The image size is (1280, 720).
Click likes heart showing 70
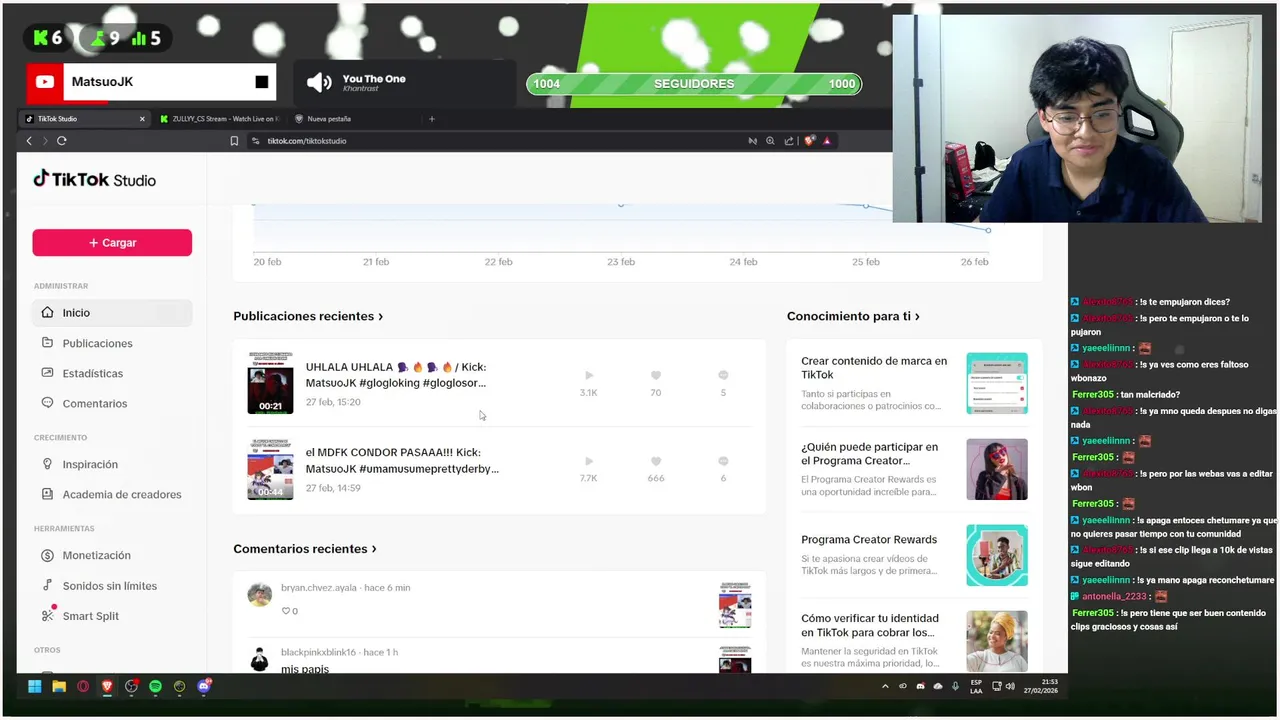coord(656,375)
